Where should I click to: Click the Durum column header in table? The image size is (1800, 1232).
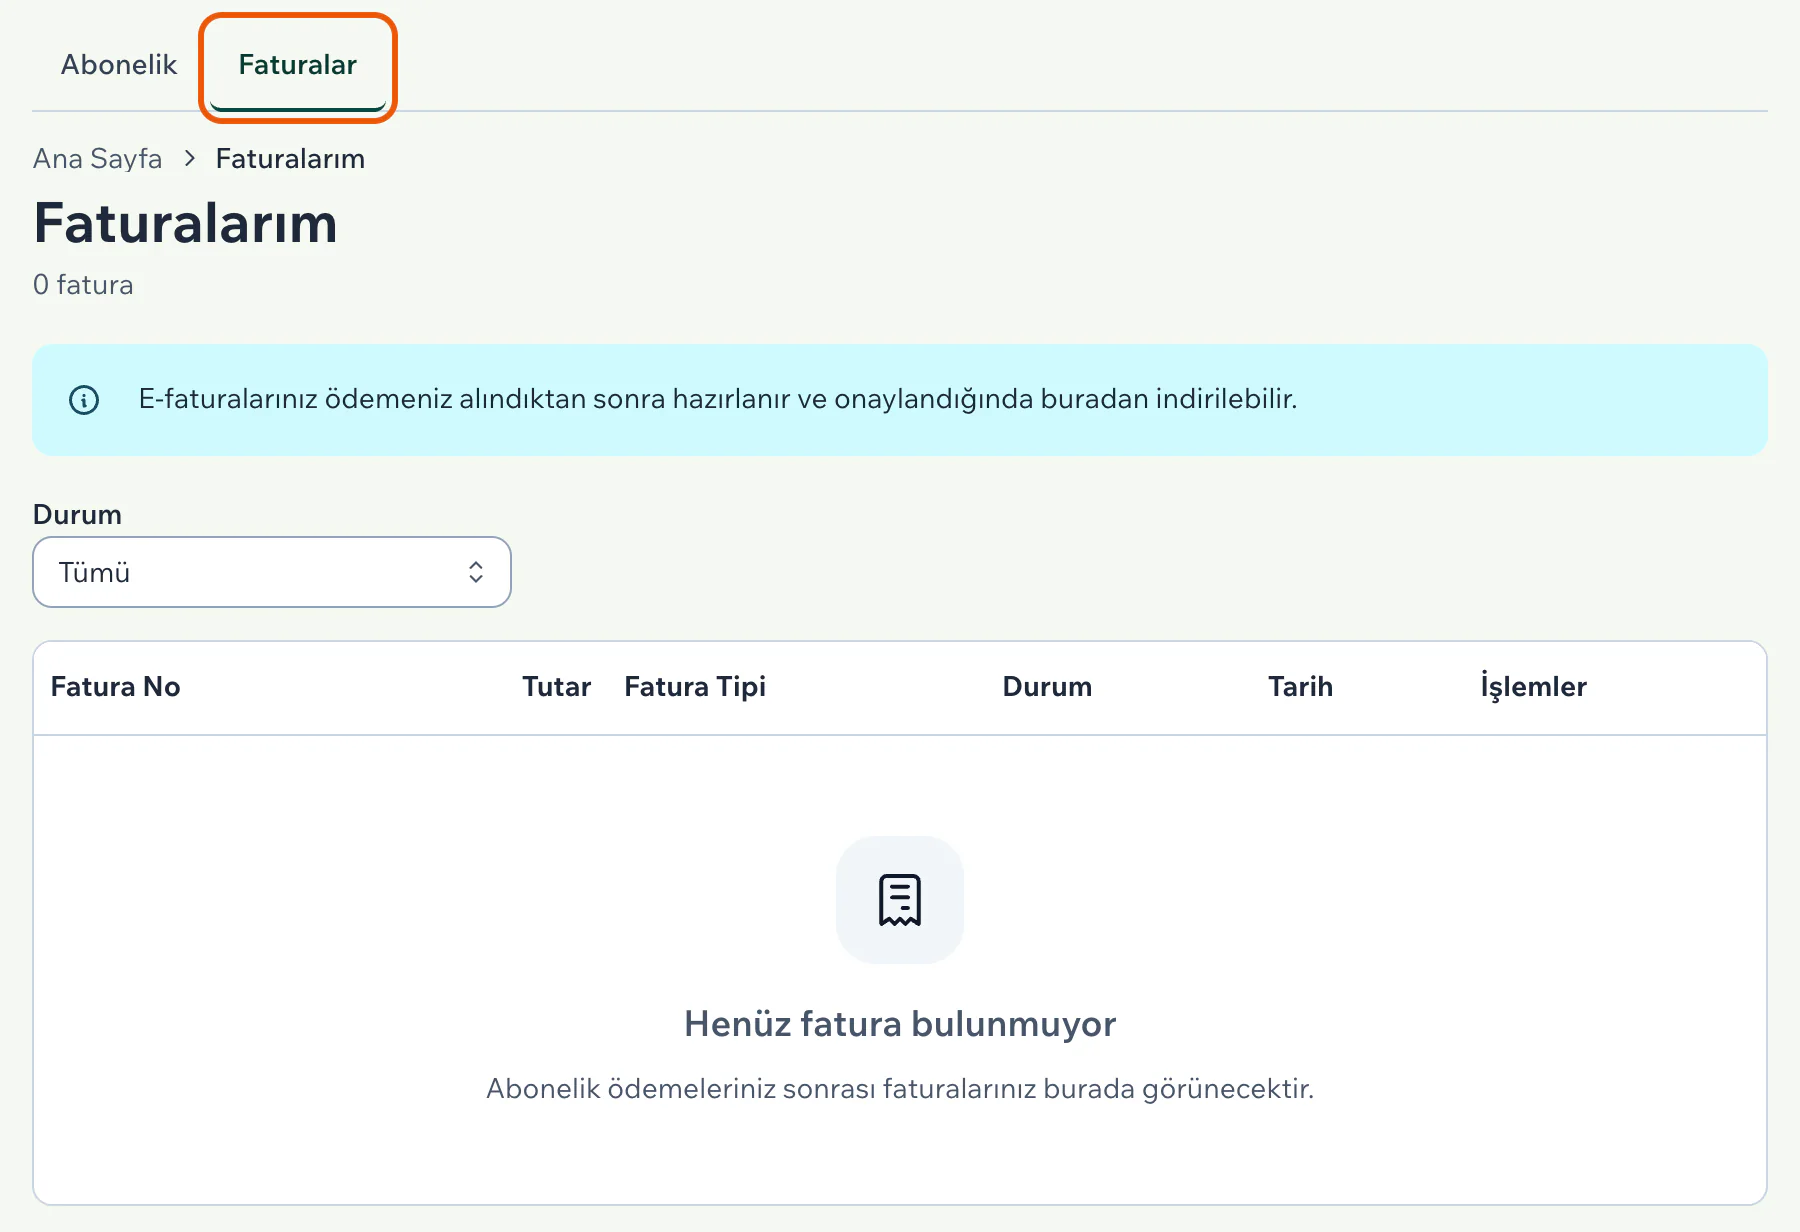pyautogui.click(x=1047, y=687)
